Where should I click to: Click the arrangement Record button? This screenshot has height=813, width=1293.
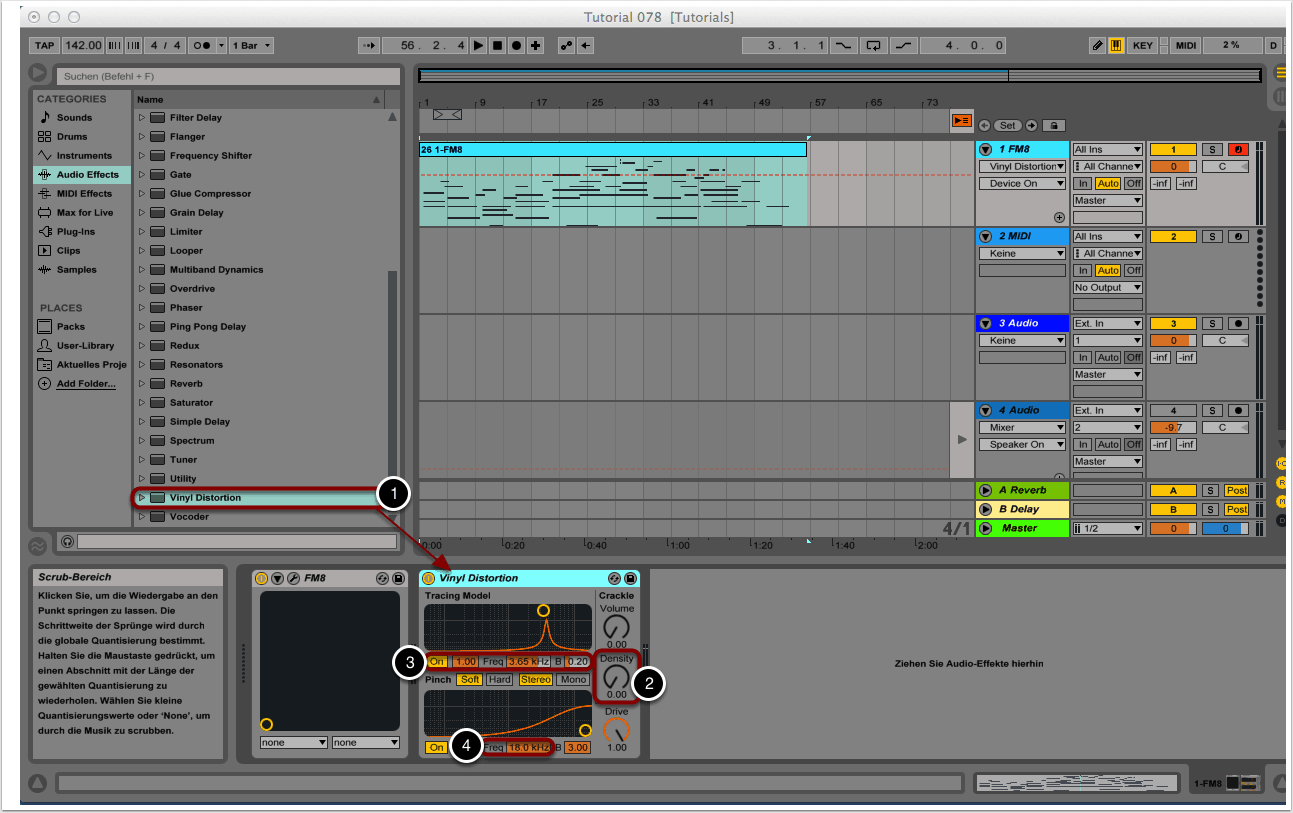click(516, 45)
